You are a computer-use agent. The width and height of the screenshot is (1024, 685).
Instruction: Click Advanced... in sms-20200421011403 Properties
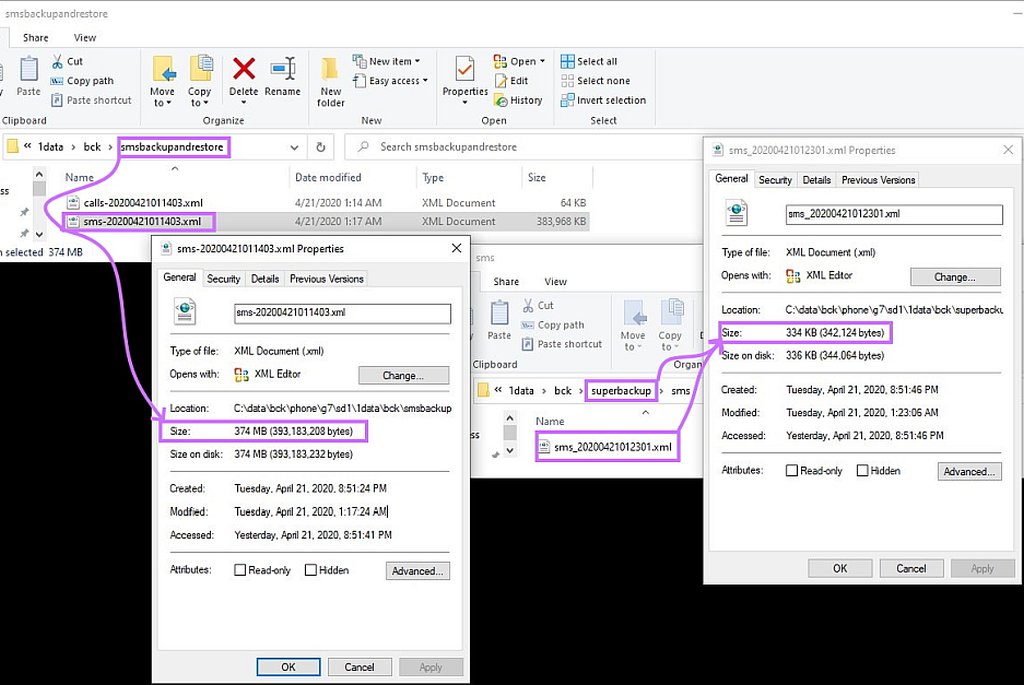417,571
